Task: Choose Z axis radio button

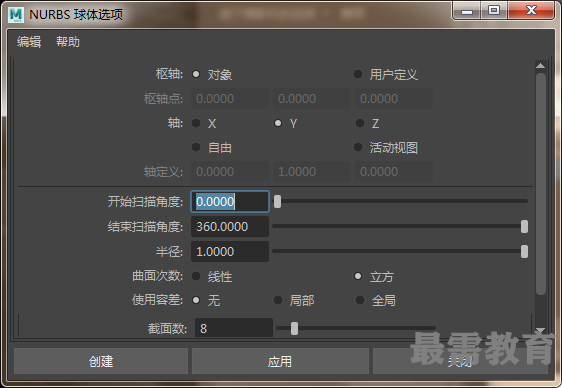Action: point(359,123)
